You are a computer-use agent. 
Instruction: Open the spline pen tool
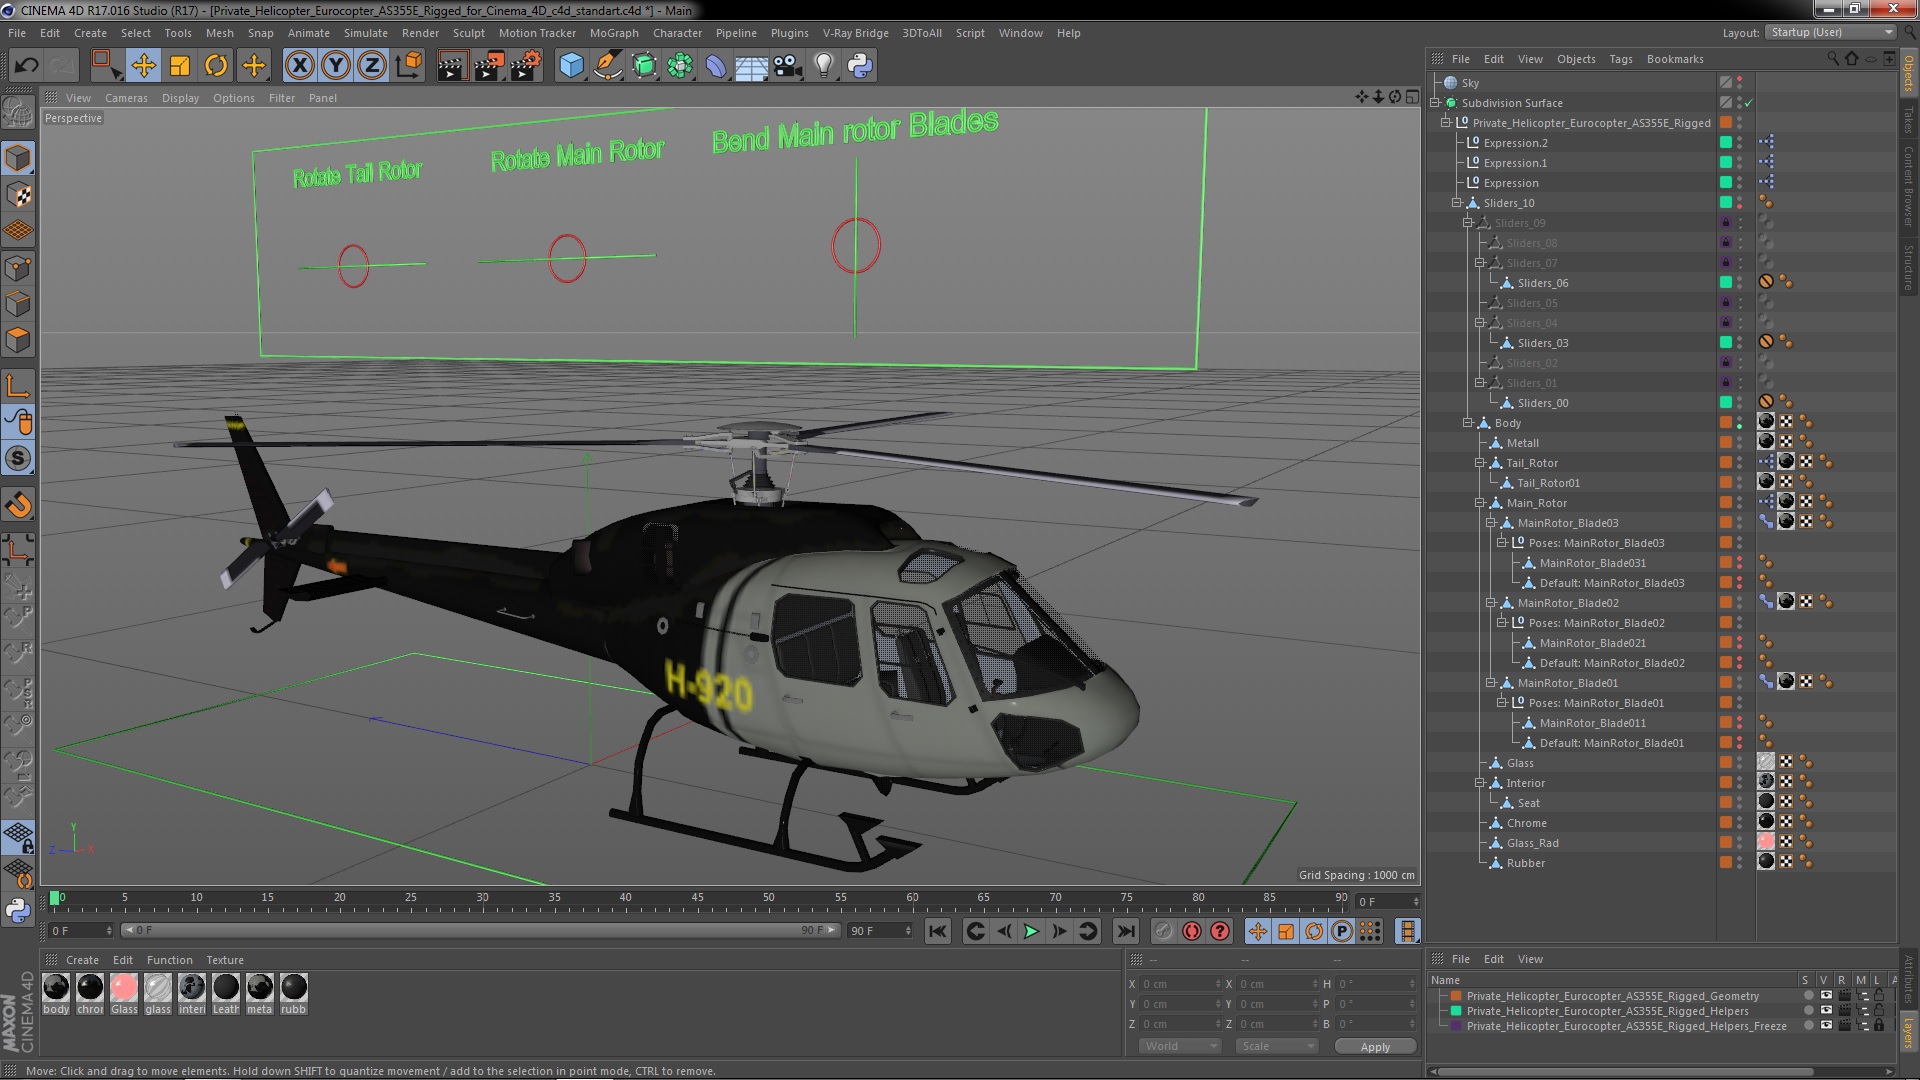point(607,66)
